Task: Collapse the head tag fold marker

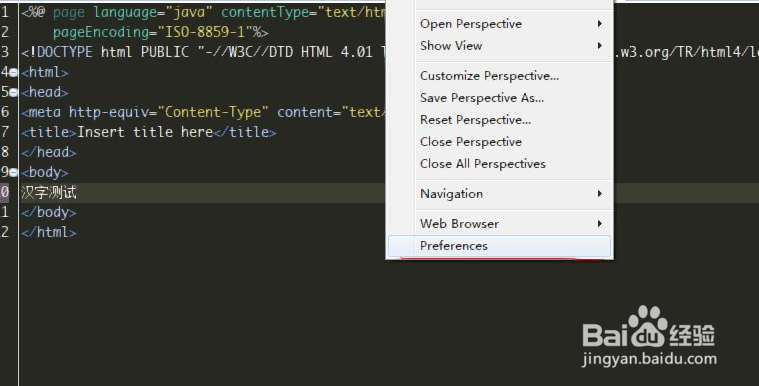Action: tap(14, 93)
